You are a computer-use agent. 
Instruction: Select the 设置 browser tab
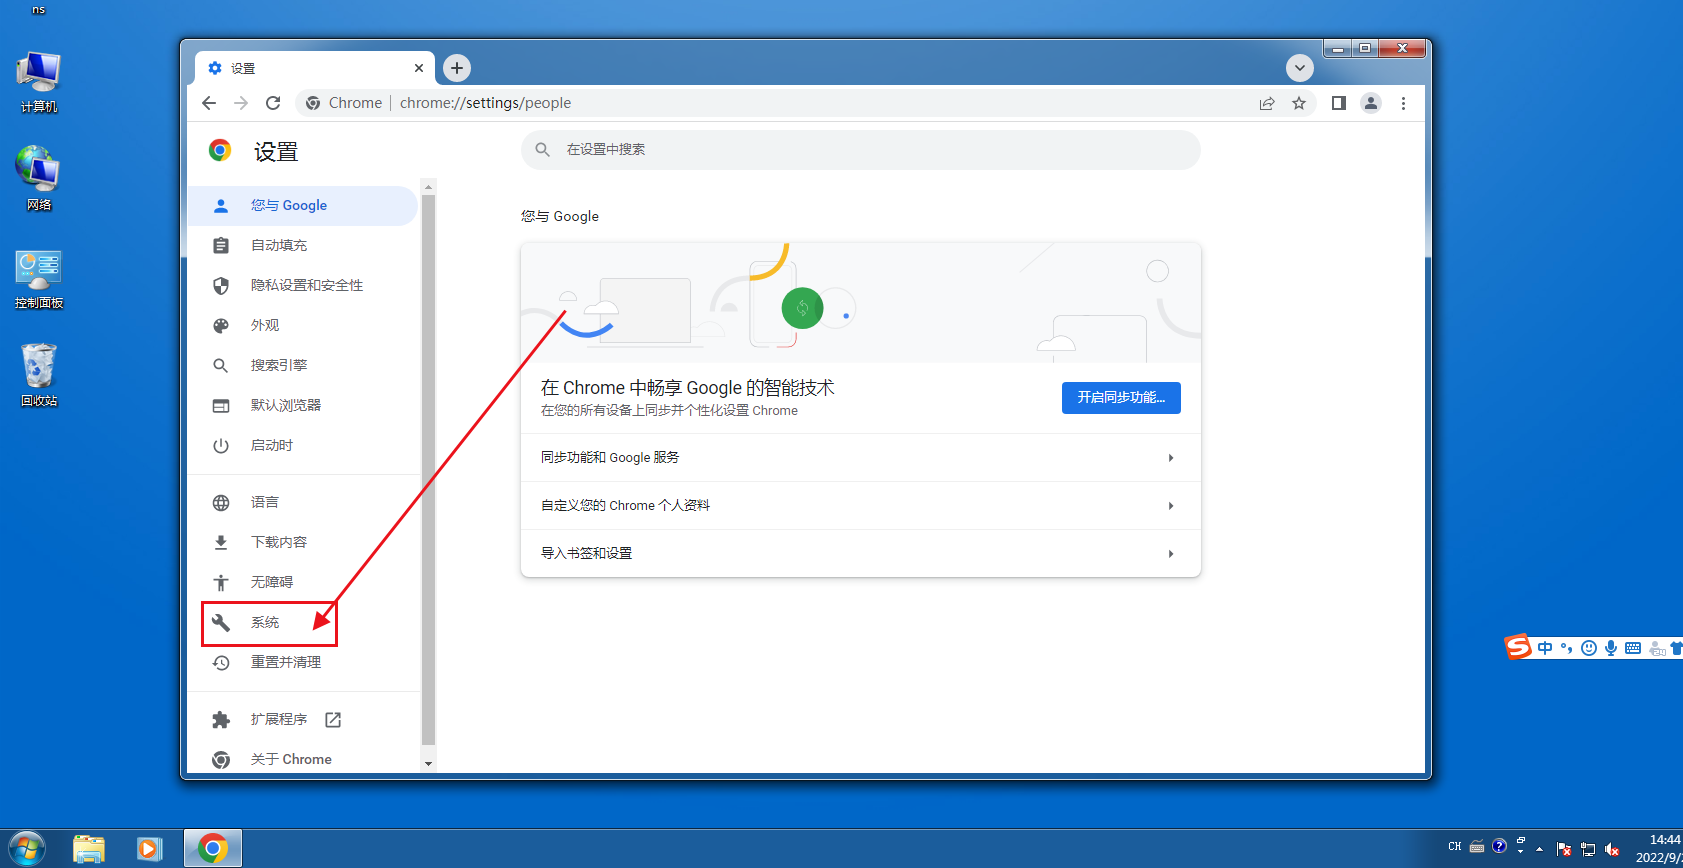click(x=314, y=68)
